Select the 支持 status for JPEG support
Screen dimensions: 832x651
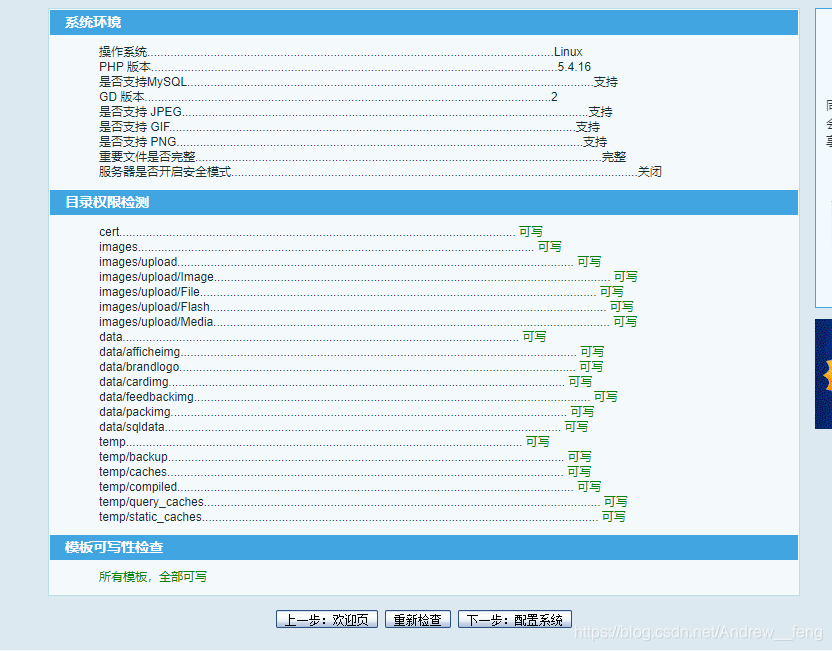tap(599, 111)
